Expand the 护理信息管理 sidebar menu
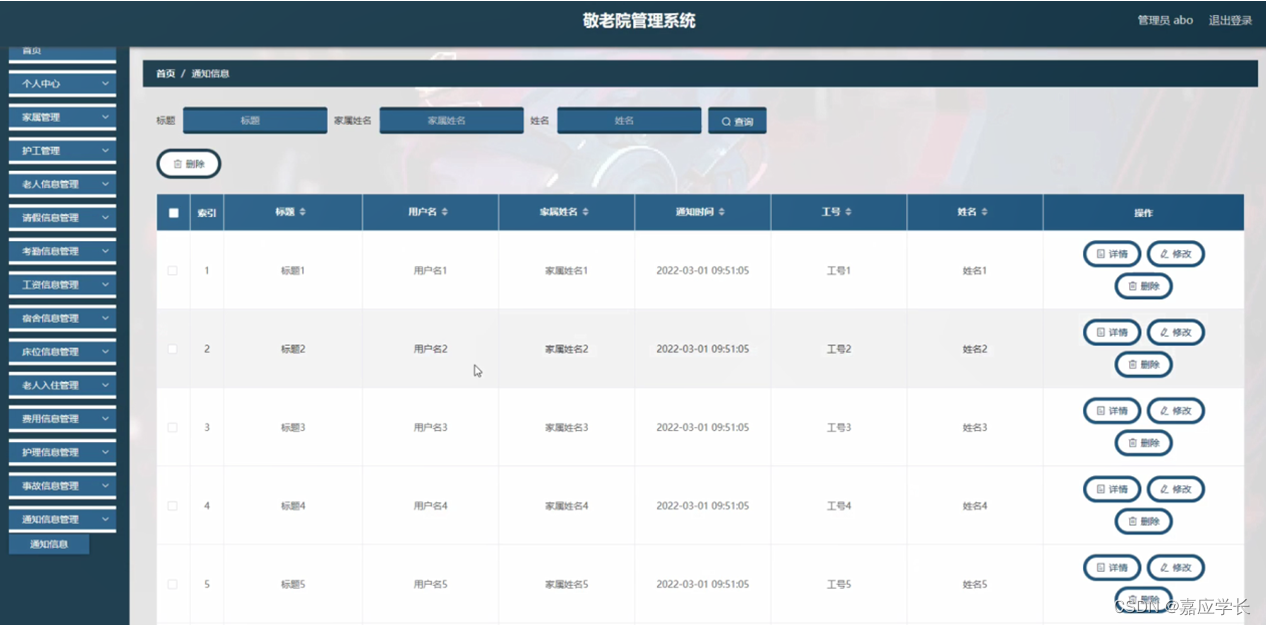This screenshot has height=625, width=1266. click(63, 452)
